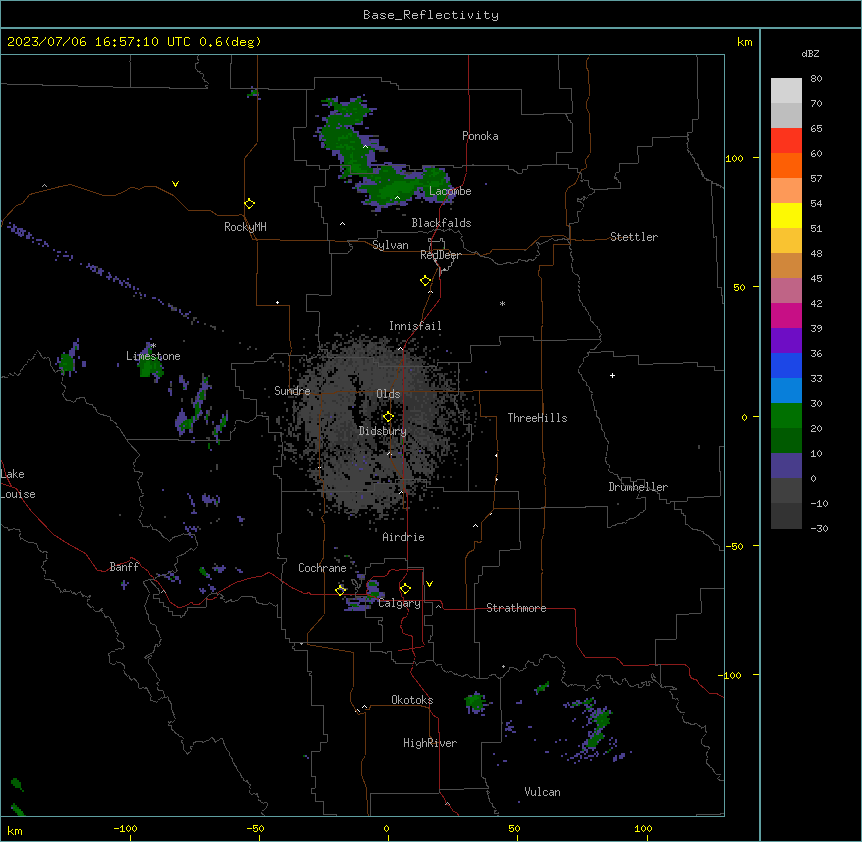
Task: Click the Blackfalds city label
Action: tap(441, 223)
